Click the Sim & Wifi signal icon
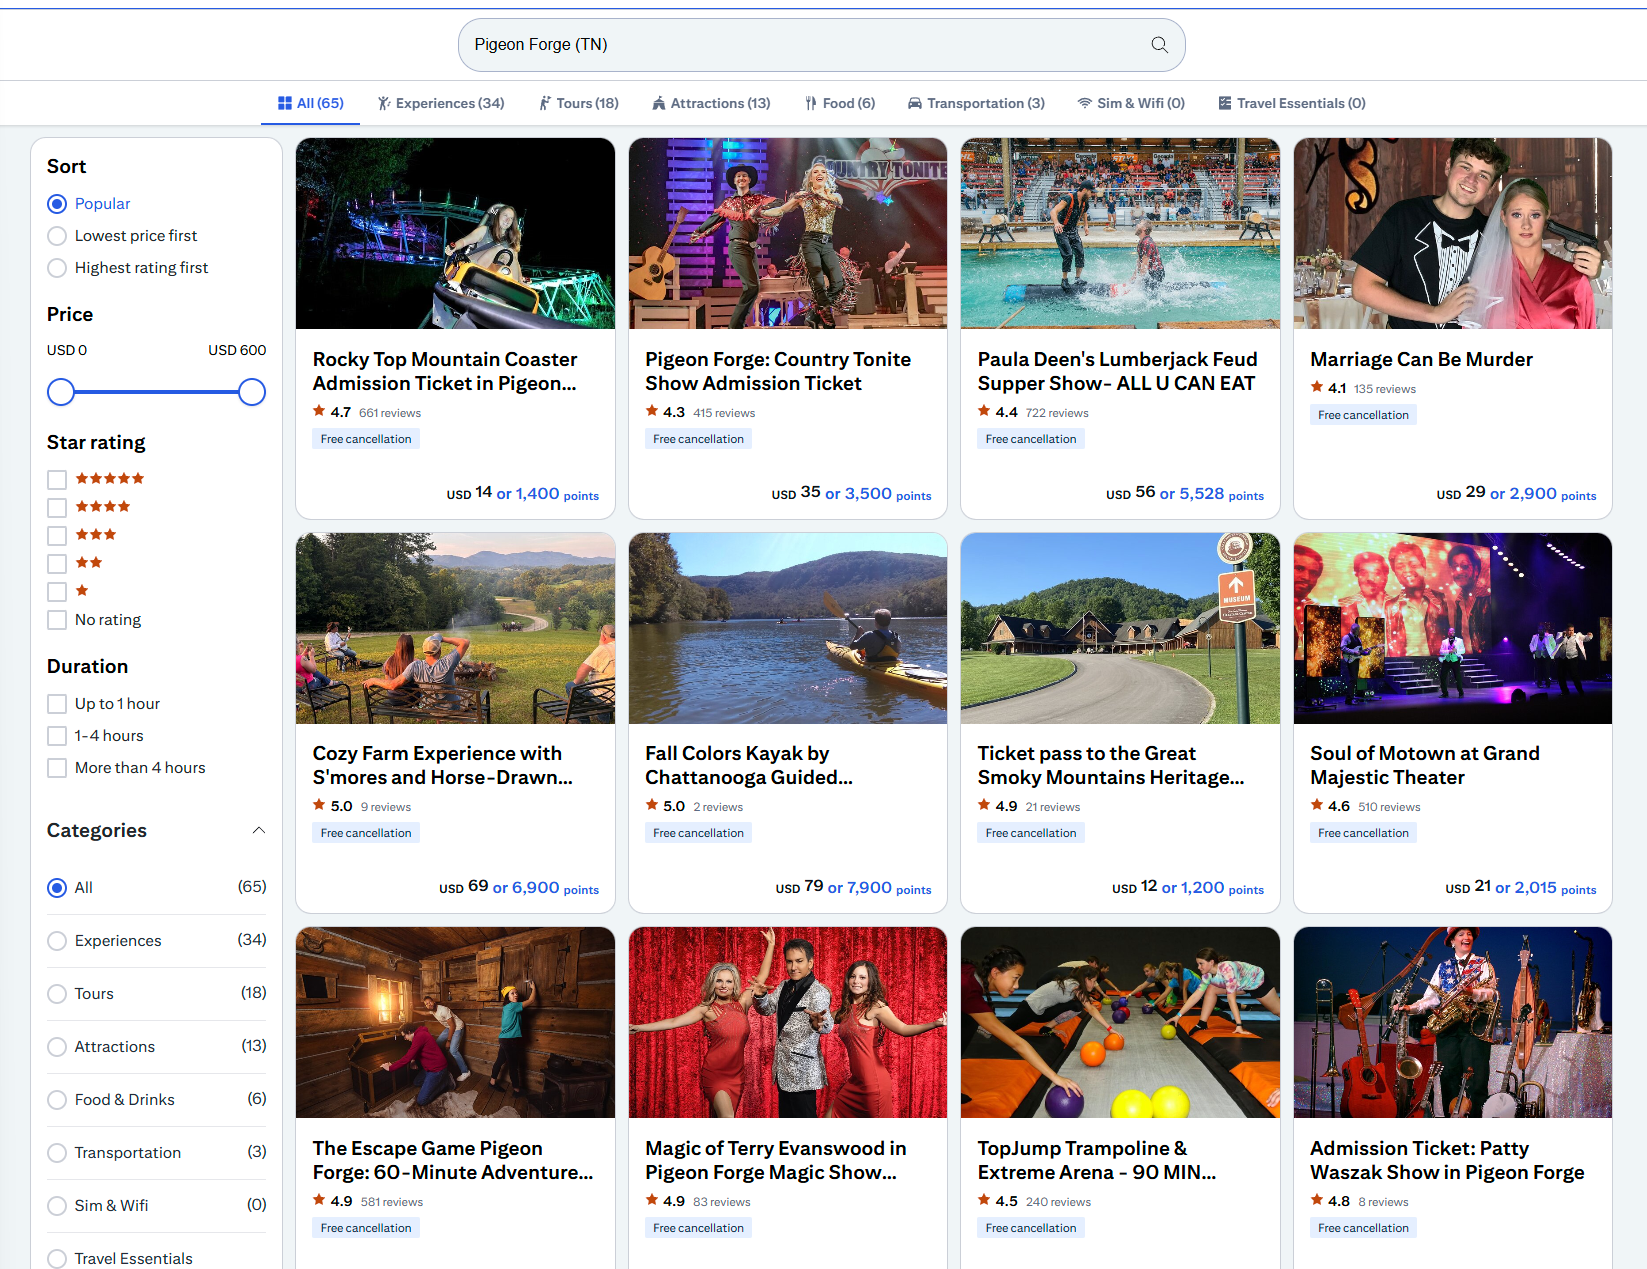1647x1269 pixels. point(1085,103)
